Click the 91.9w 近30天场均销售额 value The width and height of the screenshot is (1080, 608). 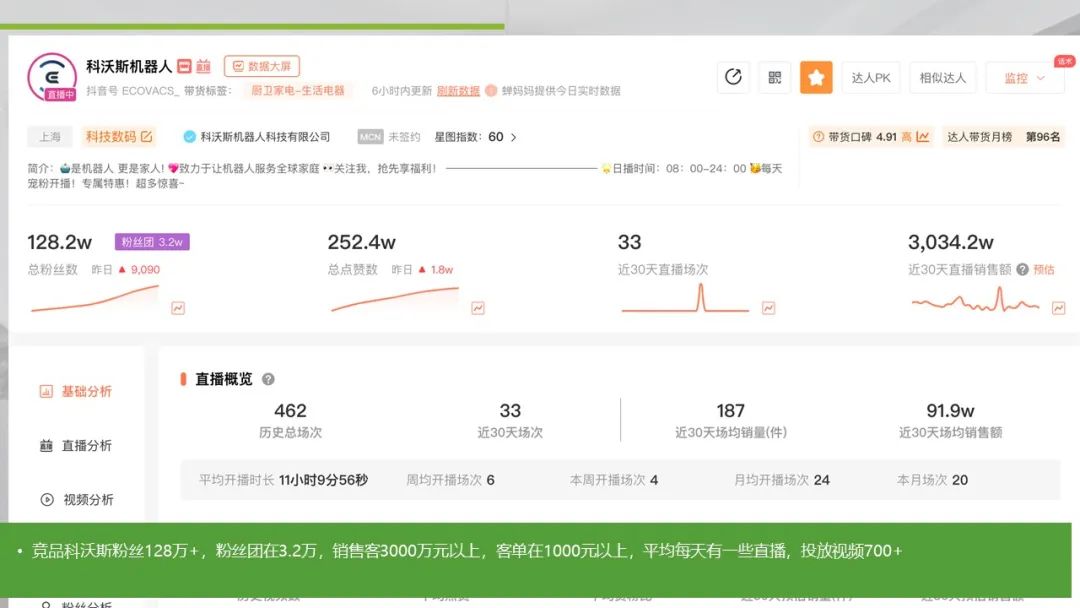[x=950, y=411]
